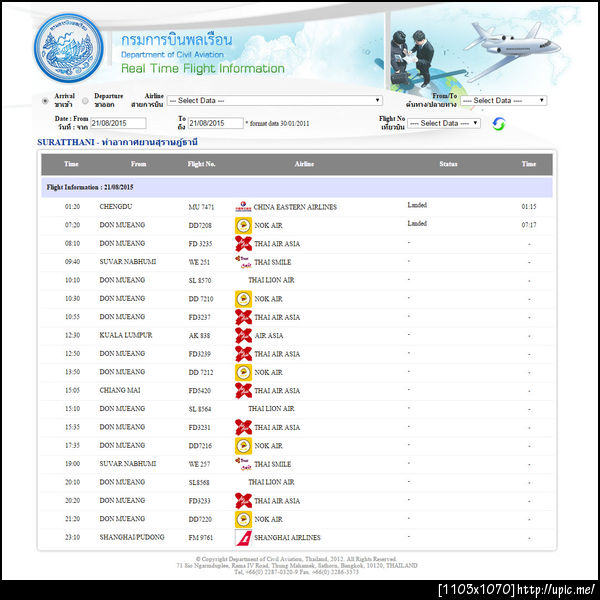Viewport: 600px width, 600px height.
Task: Click Nok Air logo on DD7220 row
Action: click(x=243, y=519)
